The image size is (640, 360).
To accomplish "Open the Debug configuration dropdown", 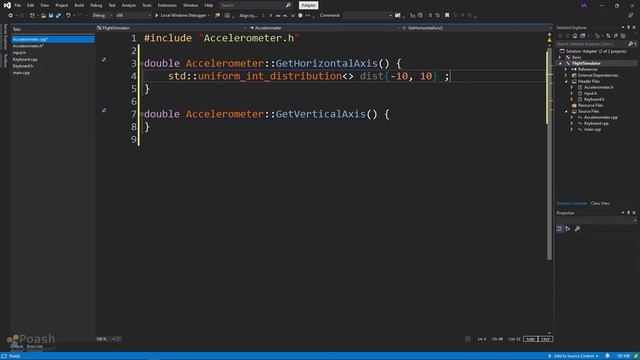I will 102,16.
